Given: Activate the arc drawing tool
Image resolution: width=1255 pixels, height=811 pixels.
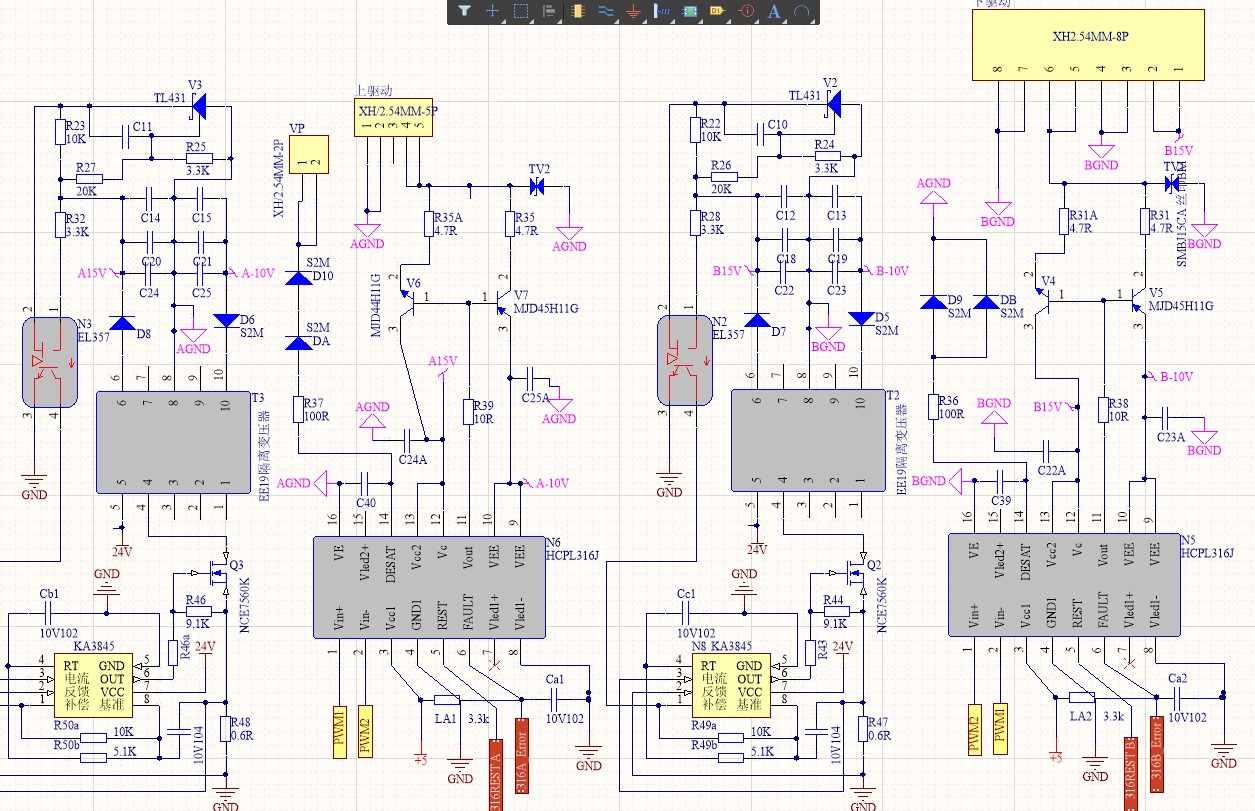Looking at the screenshot, I should pyautogui.click(x=802, y=11).
